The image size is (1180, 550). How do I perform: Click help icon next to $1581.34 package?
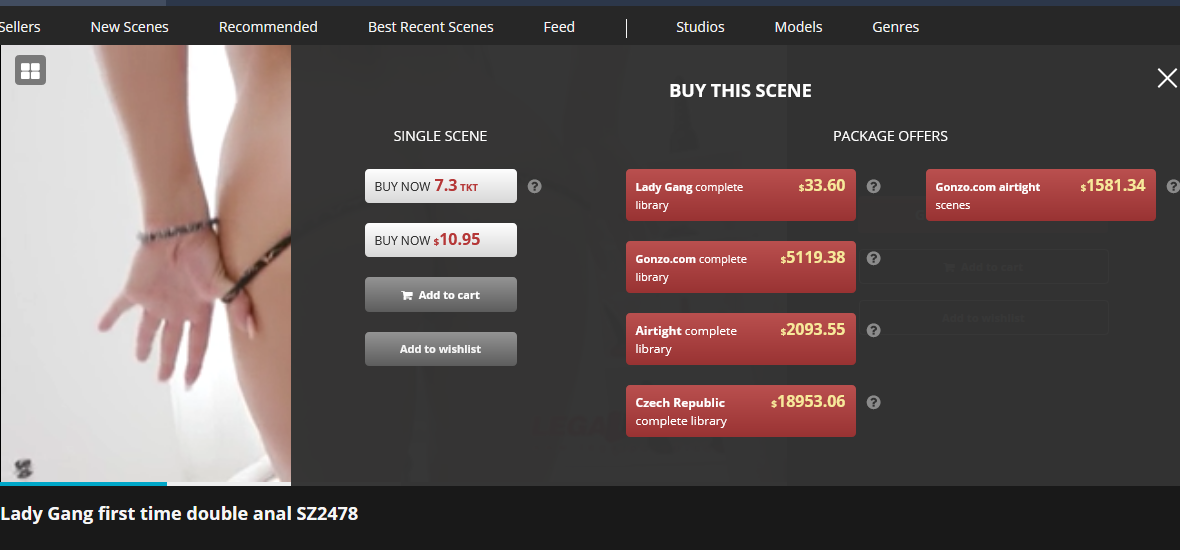(x=1173, y=186)
